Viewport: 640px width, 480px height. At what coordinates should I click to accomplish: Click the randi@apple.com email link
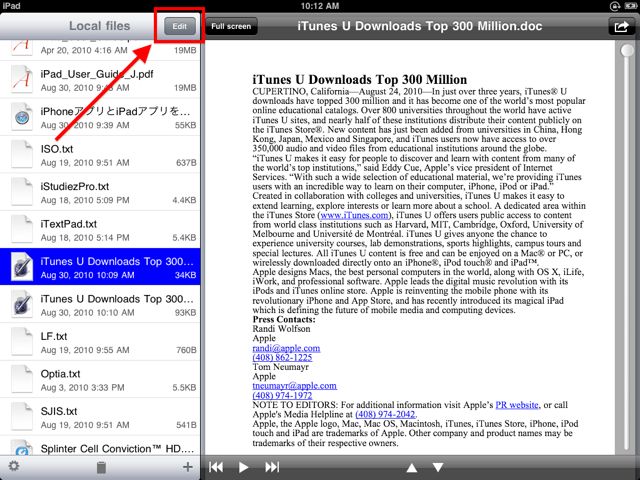(x=286, y=348)
